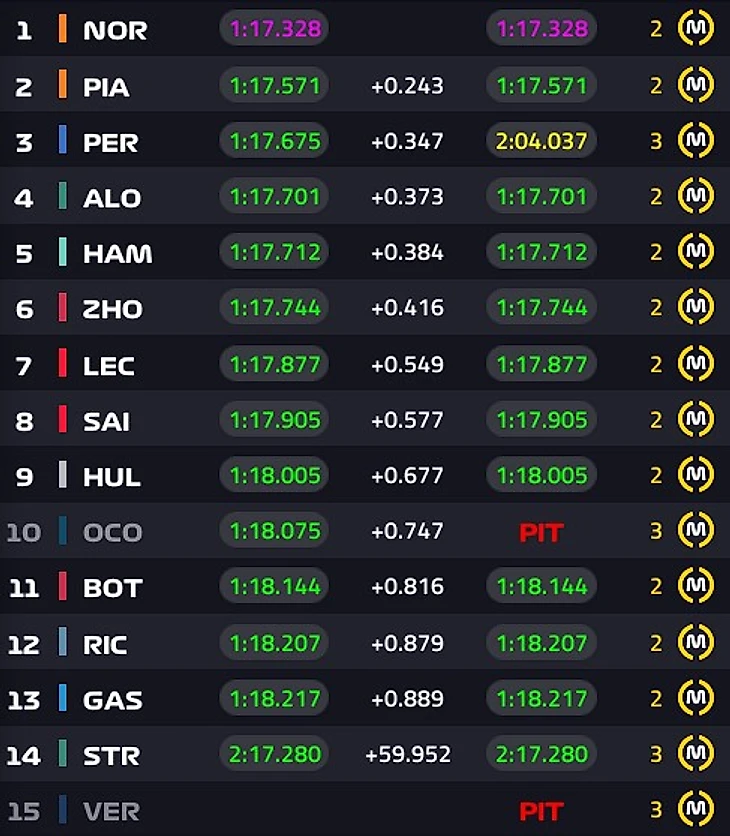
Task: Click medium tyre icon in OCO row
Action: click(695, 531)
